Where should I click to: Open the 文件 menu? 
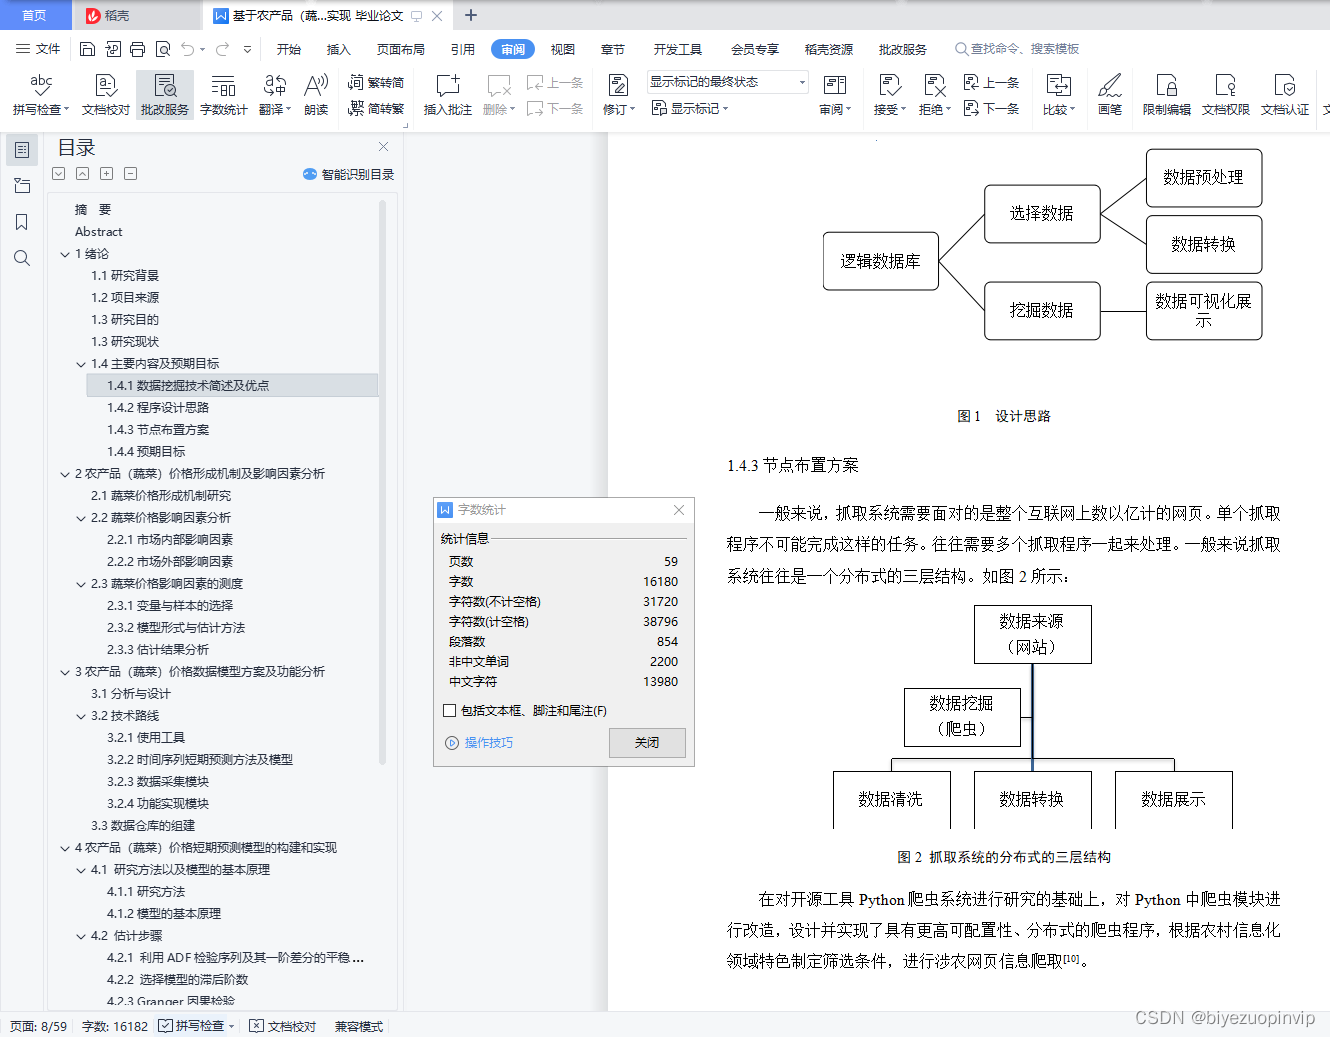click(x=38, y=49)
